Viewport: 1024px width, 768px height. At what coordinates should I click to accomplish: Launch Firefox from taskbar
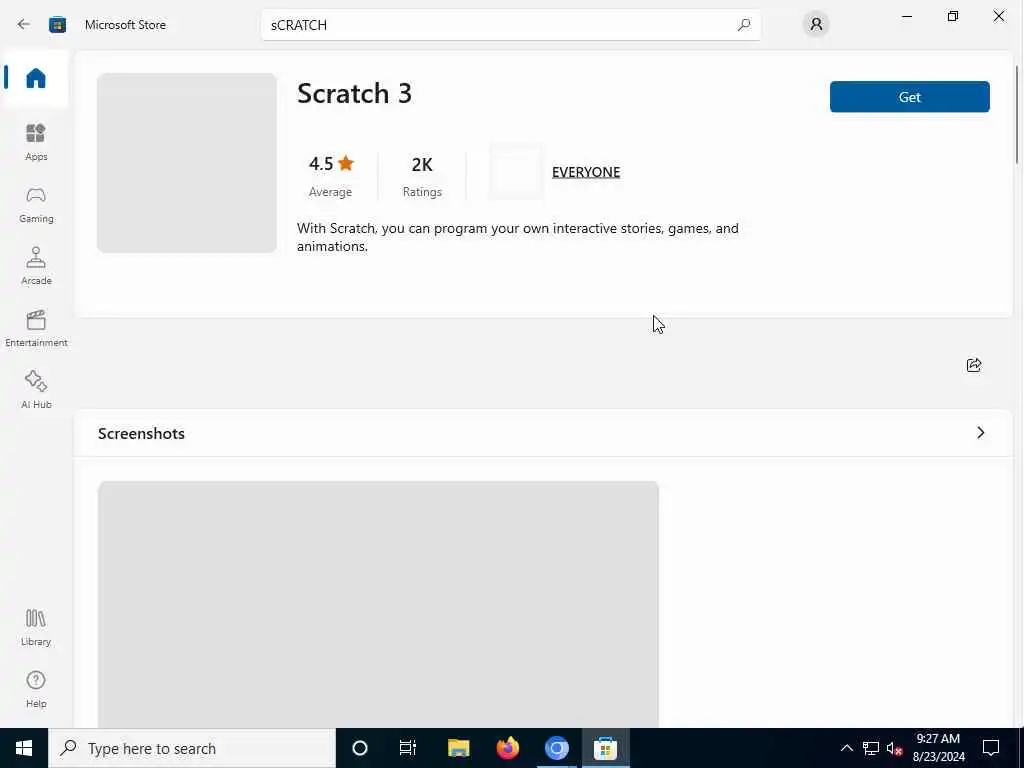coord(507,748)
